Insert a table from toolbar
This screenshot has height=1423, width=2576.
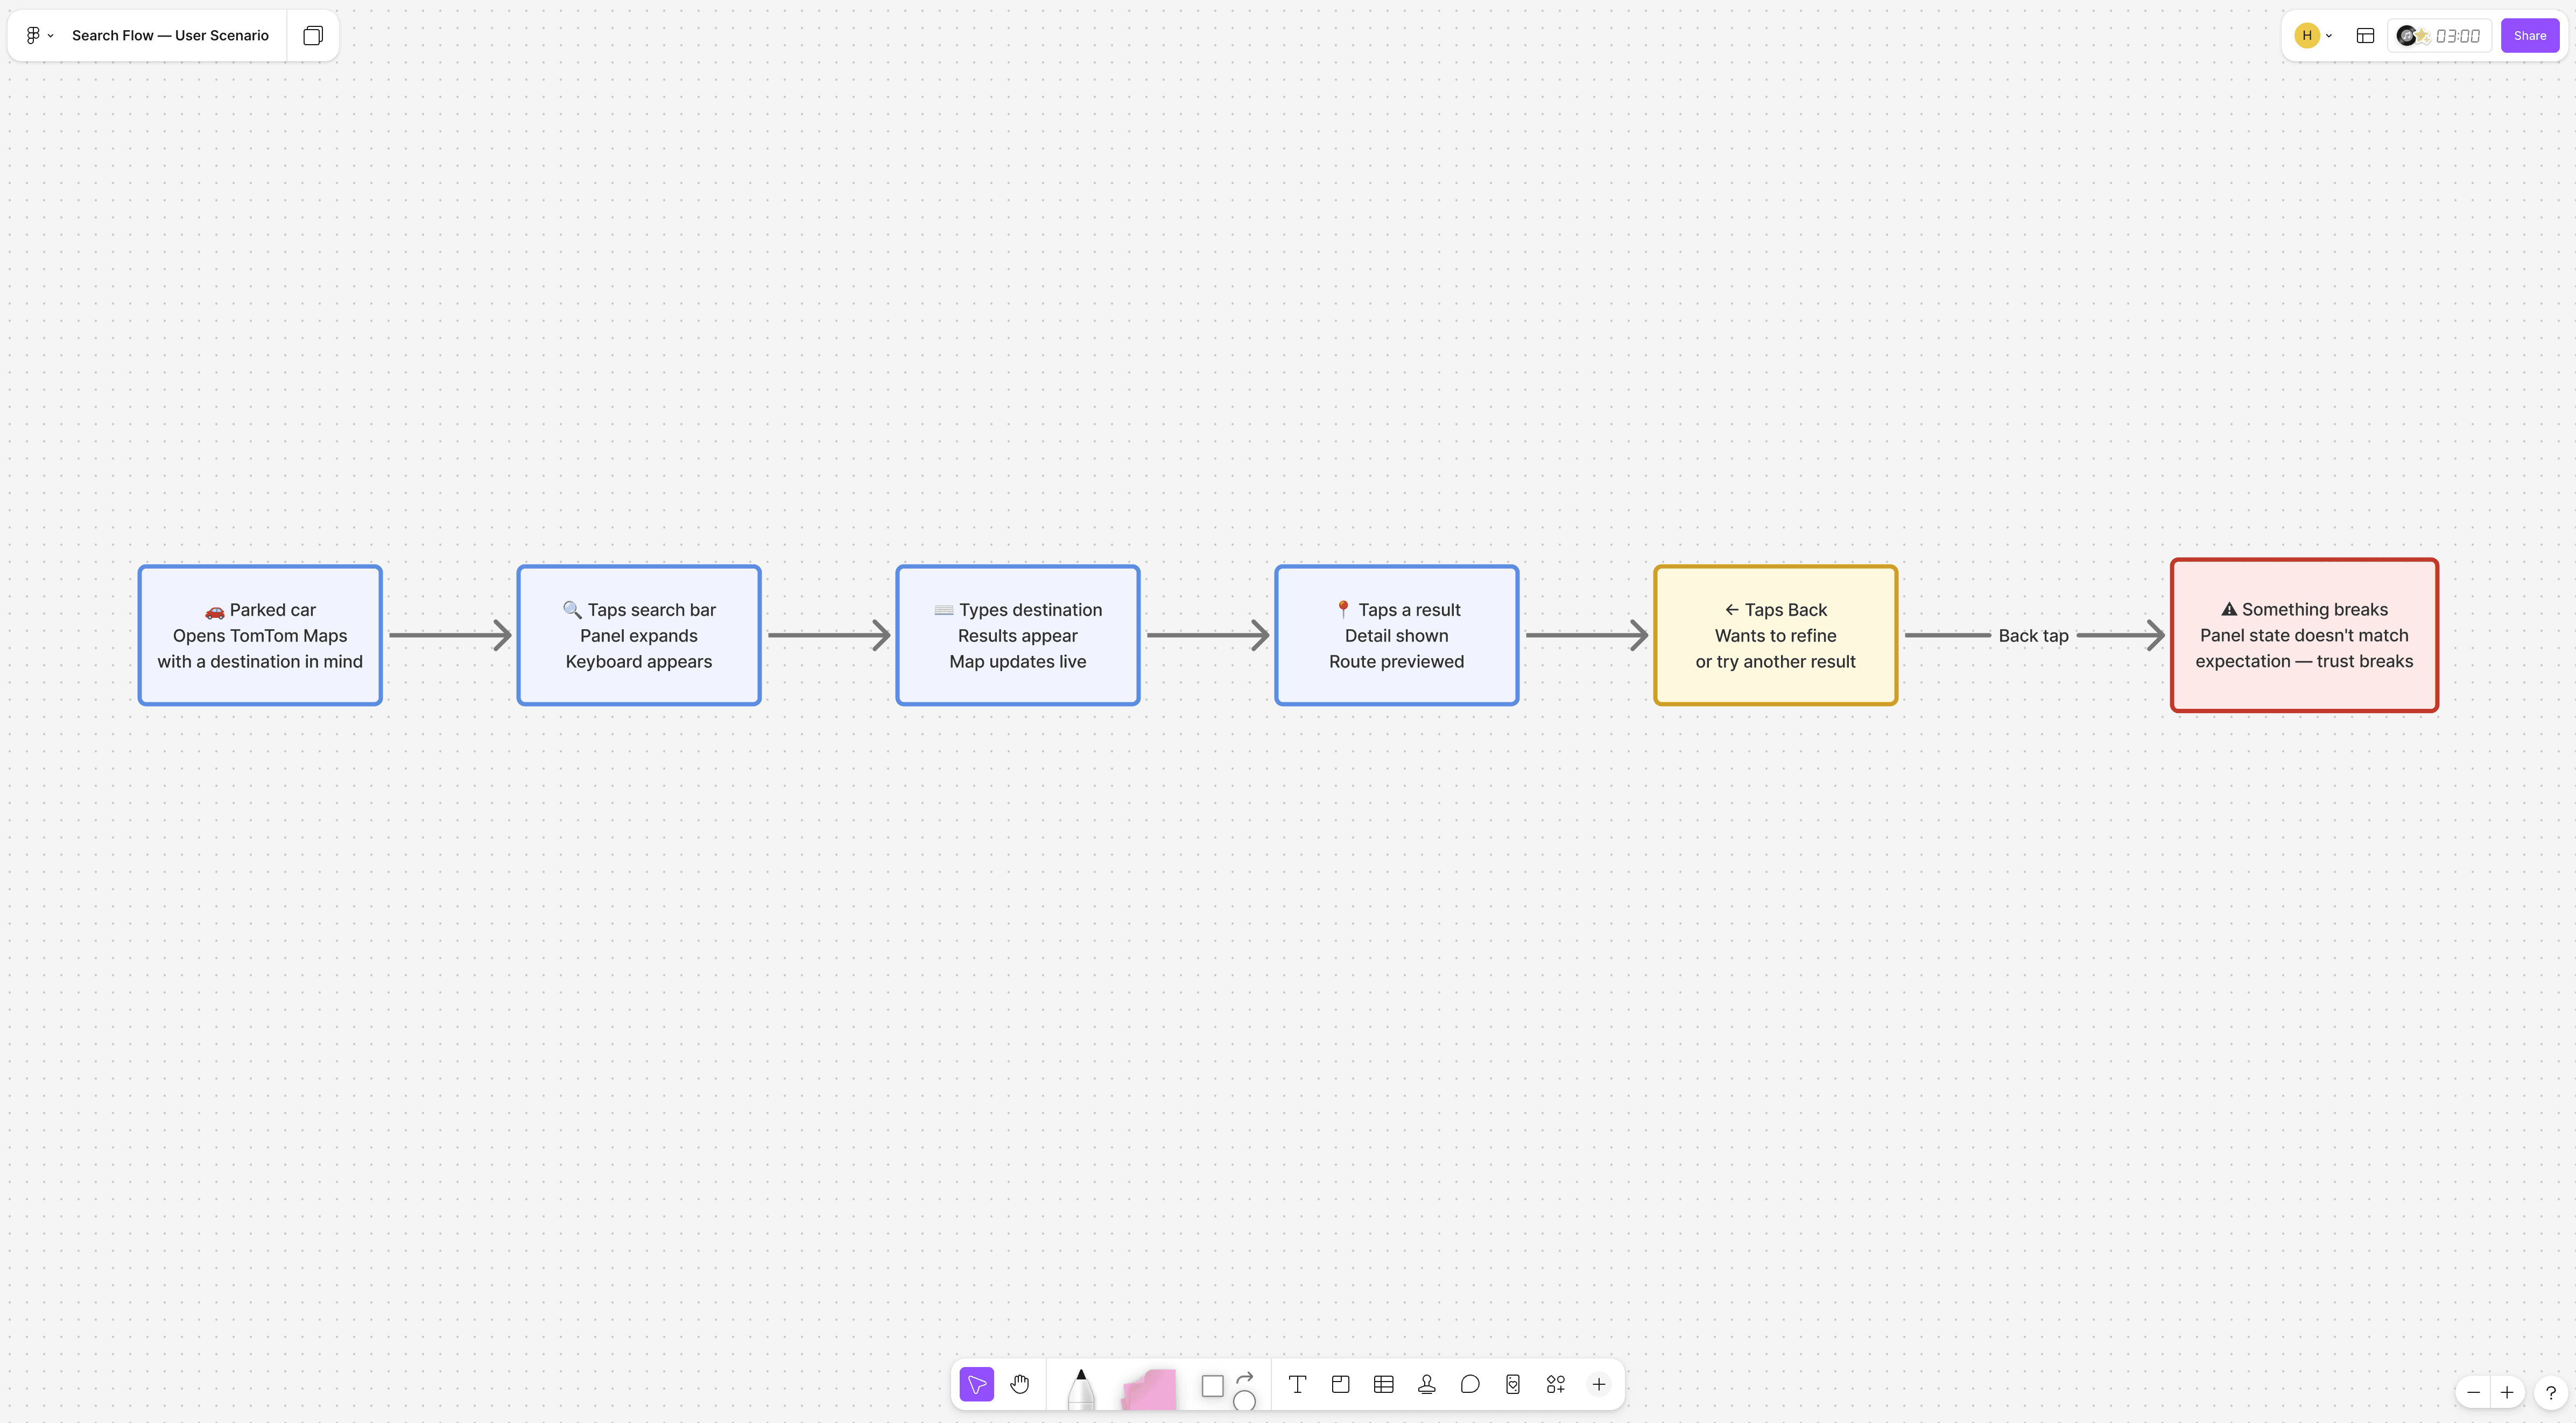[1383, 1385]
